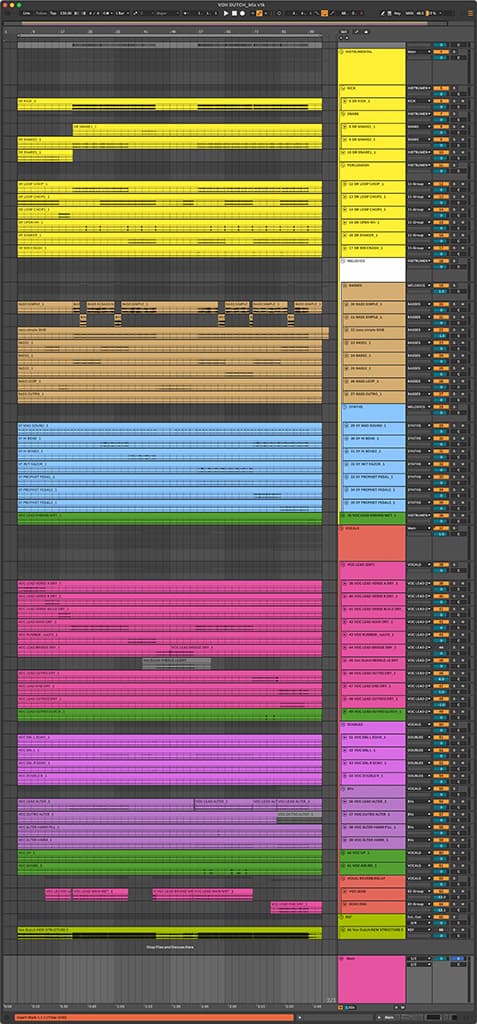Click the arrangement overview bar at the top
477x1024 pixels.
pos(224,23)
